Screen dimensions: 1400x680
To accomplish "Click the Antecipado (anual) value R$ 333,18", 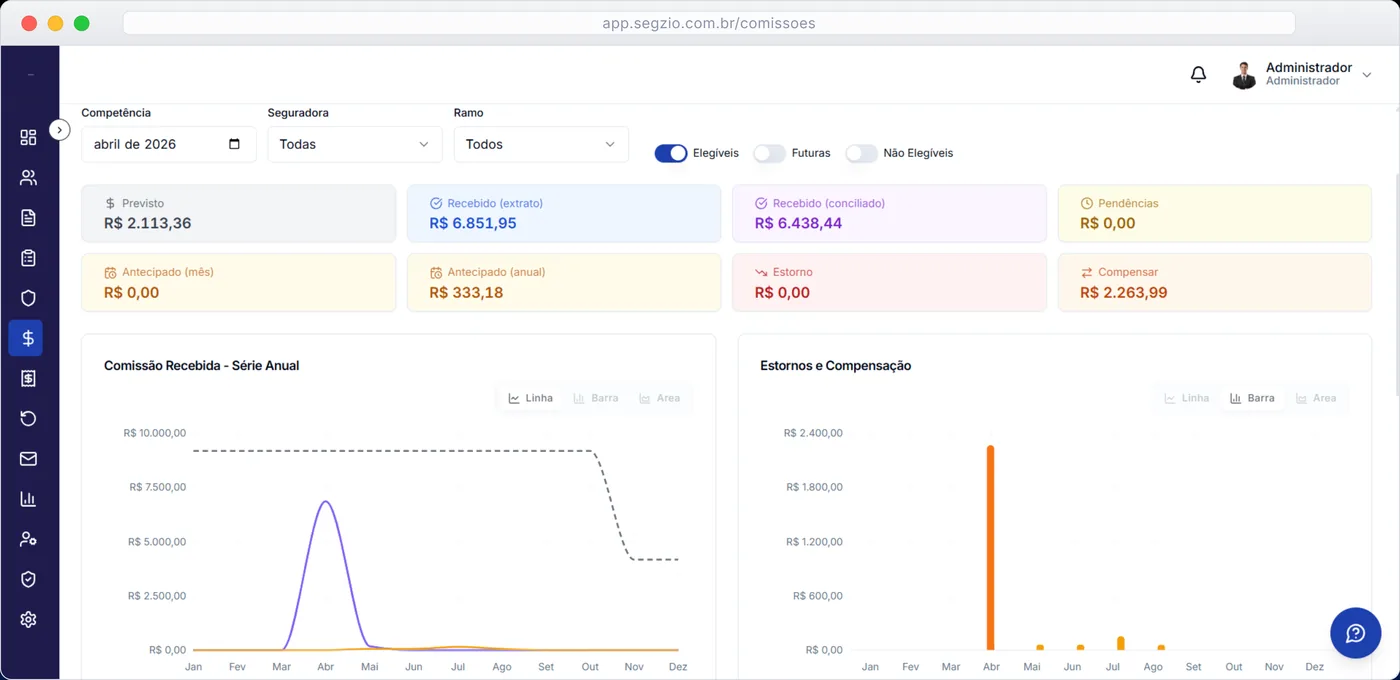I will tap(466, 293).
